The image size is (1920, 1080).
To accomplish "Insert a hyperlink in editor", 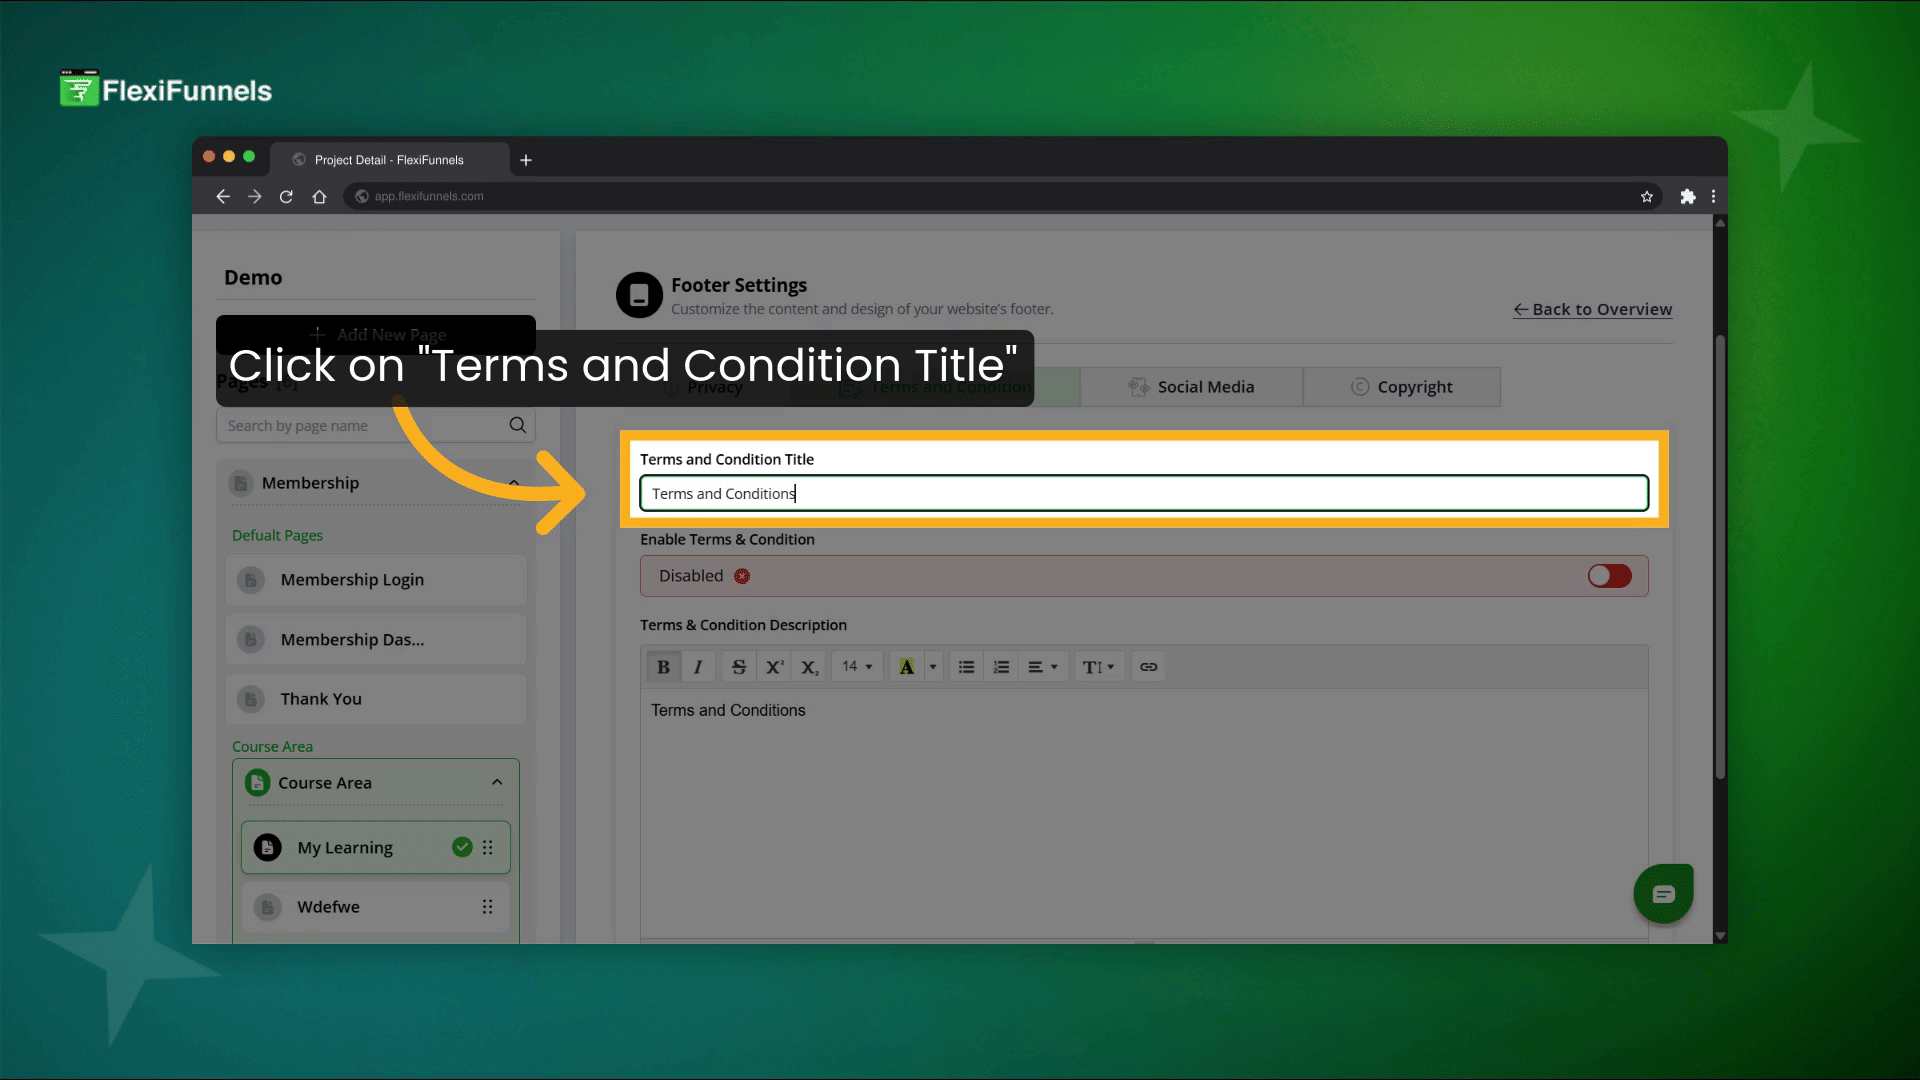I will tap(1148, 667).
